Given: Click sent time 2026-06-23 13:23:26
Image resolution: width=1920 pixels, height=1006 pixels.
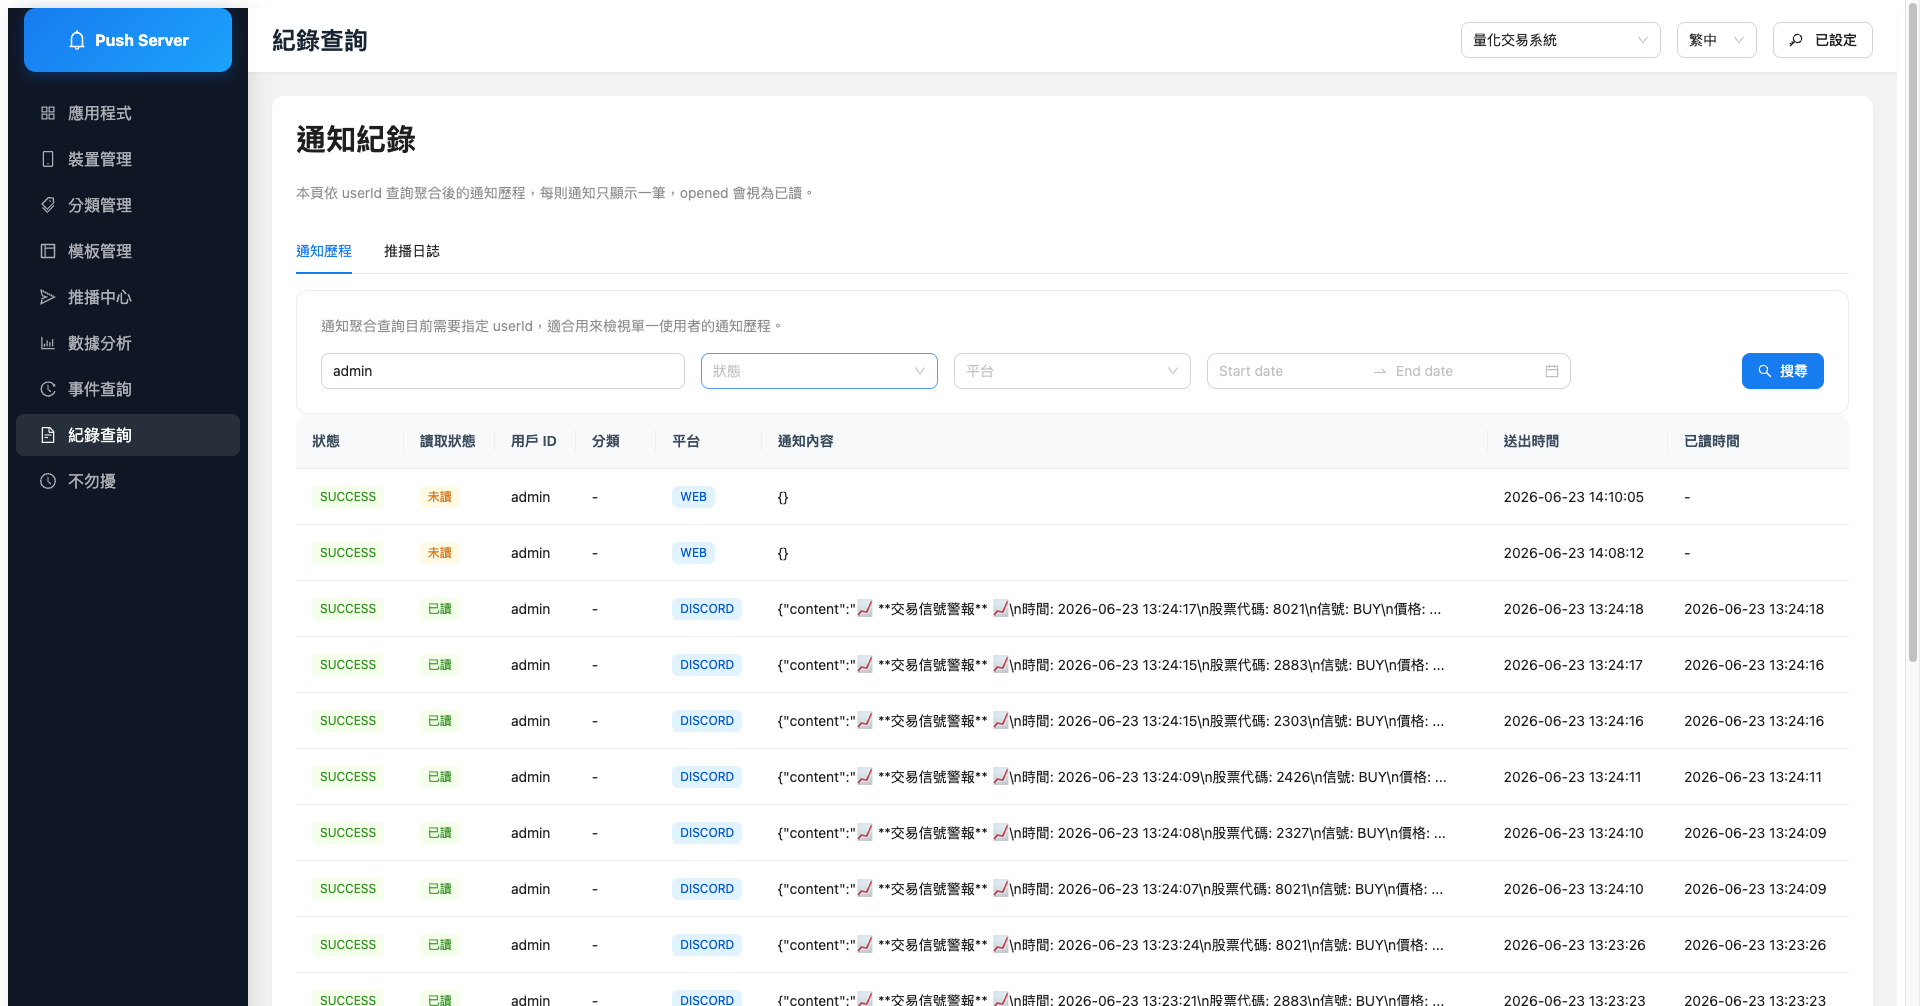Looking at the screenshot, I should [x=1575, y=945].
